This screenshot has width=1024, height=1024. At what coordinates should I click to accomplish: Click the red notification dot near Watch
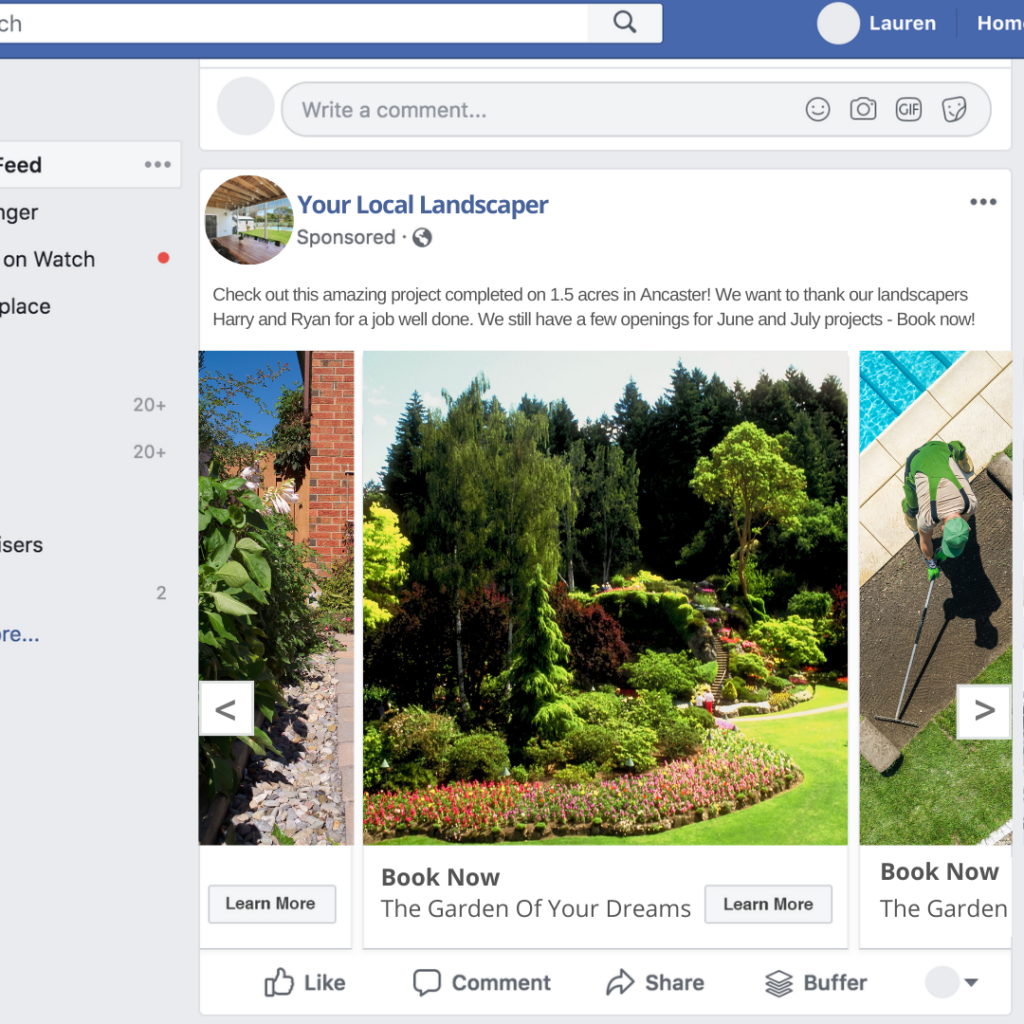(x=163, y=258)
